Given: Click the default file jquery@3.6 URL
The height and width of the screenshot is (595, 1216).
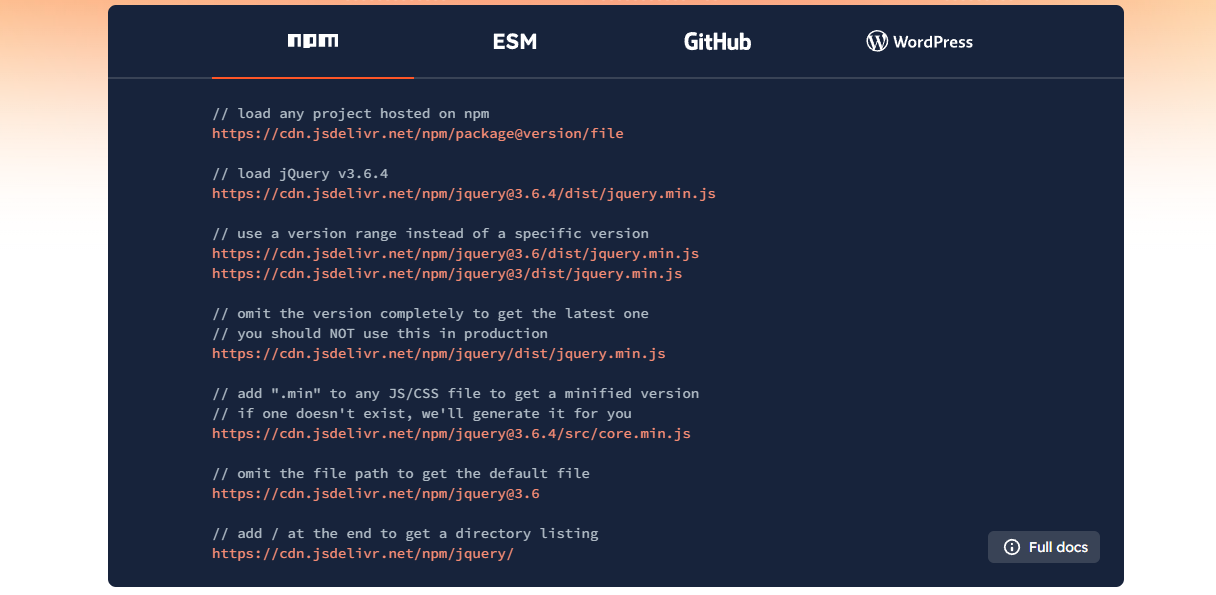Looking at the screenshot, I should [x=376, y=493].
